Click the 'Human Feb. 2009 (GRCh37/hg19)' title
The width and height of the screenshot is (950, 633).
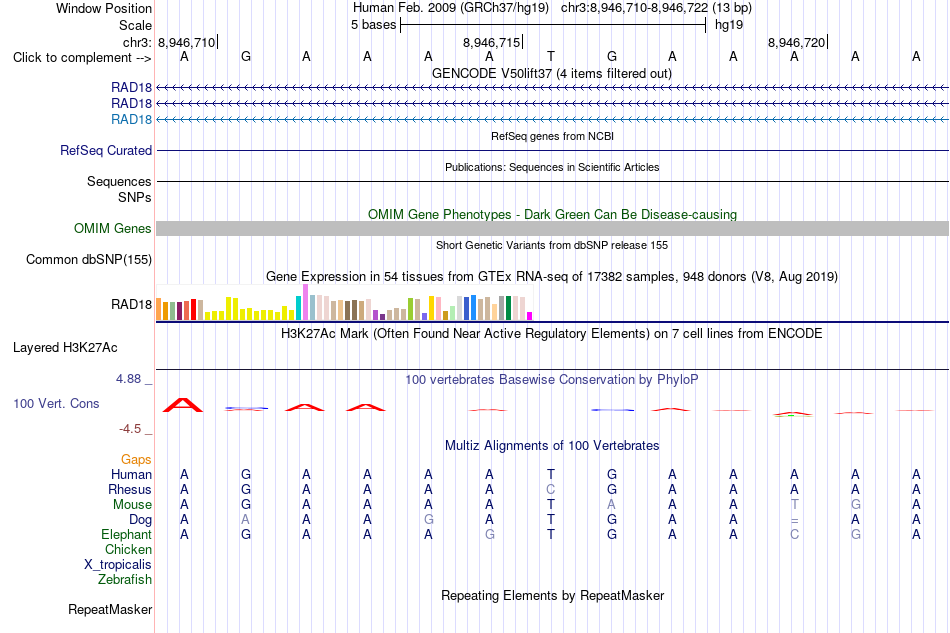451,8
